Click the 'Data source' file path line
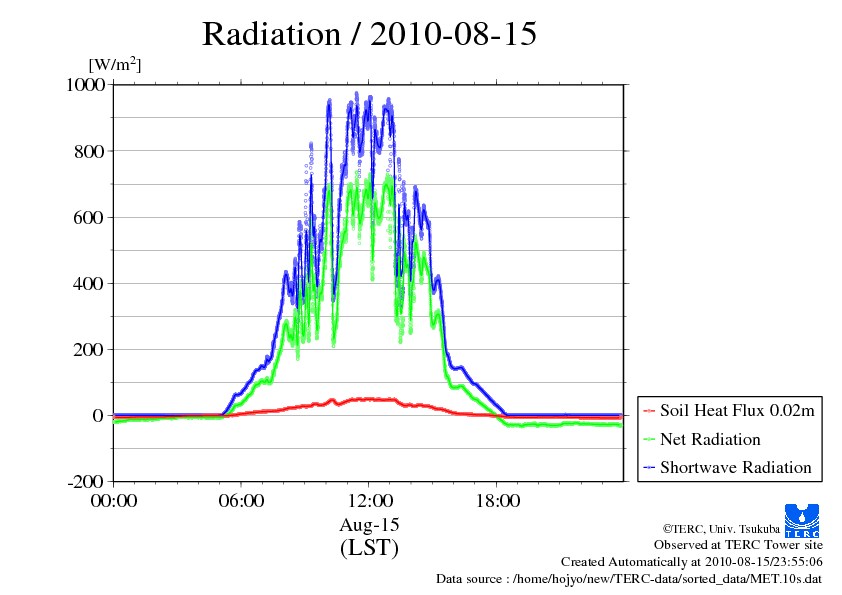The width and height of the screenshot is (842, 595). 629,579
